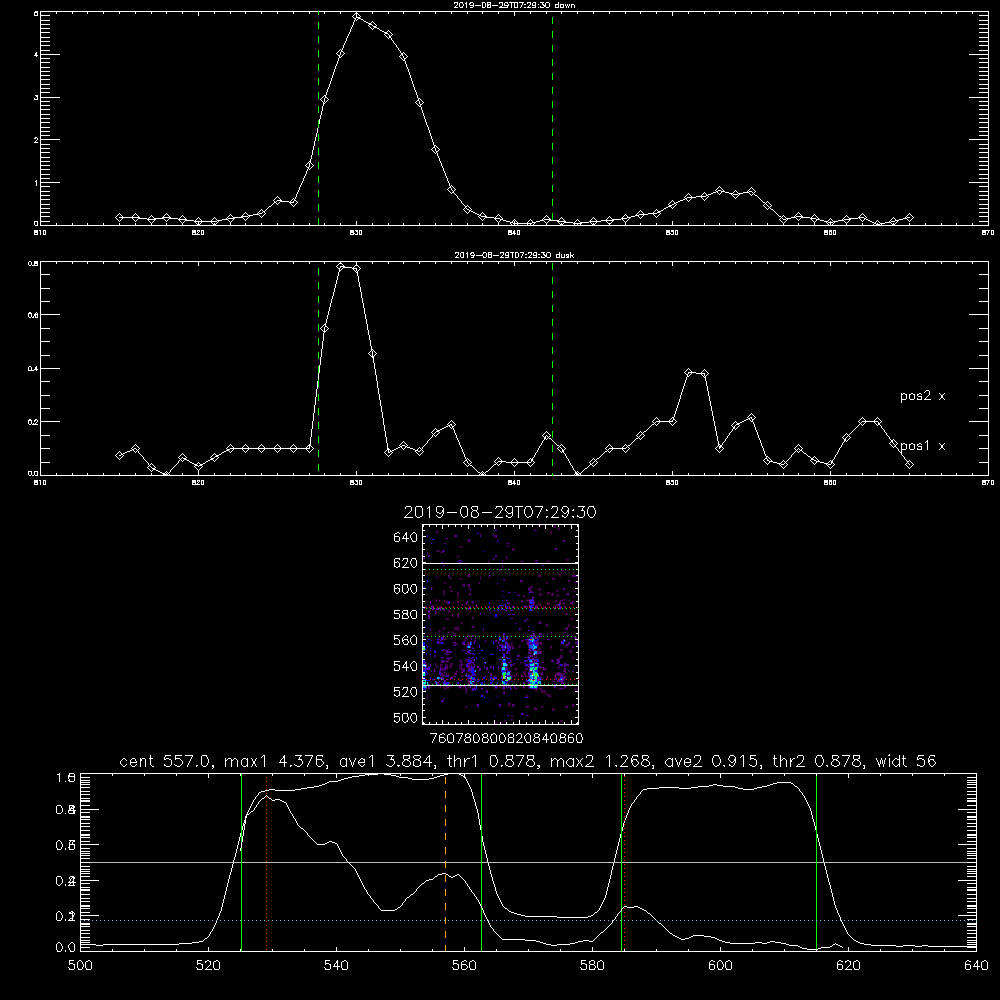Click heatmap y-axis label 620
The image size is (1000, 1000).
(x=406, y=563)
